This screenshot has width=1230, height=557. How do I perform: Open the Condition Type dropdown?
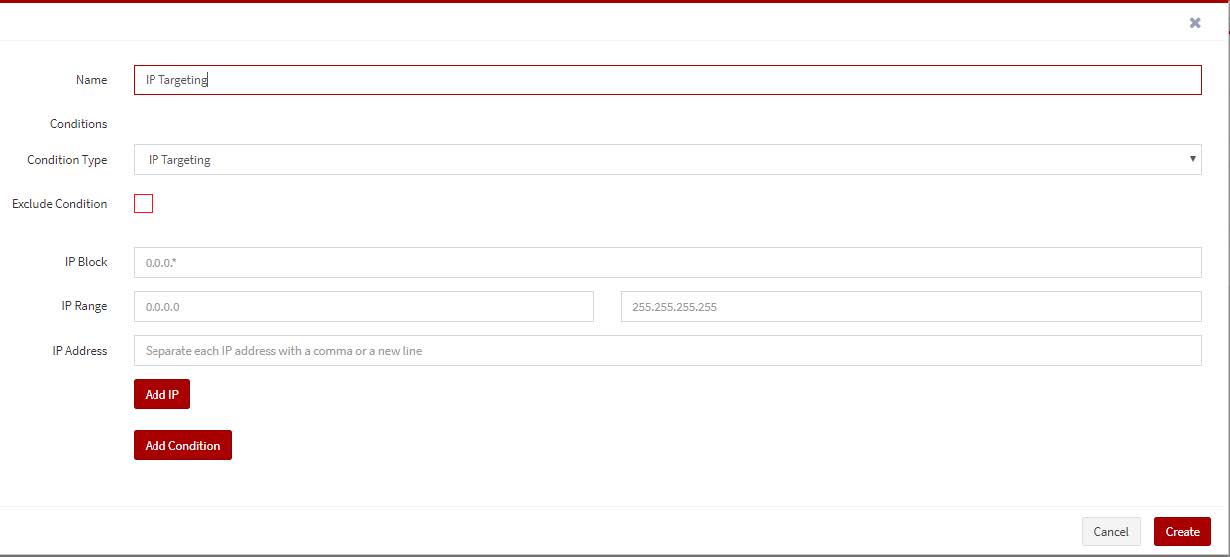pyautogui.click(x=668, y=160)
